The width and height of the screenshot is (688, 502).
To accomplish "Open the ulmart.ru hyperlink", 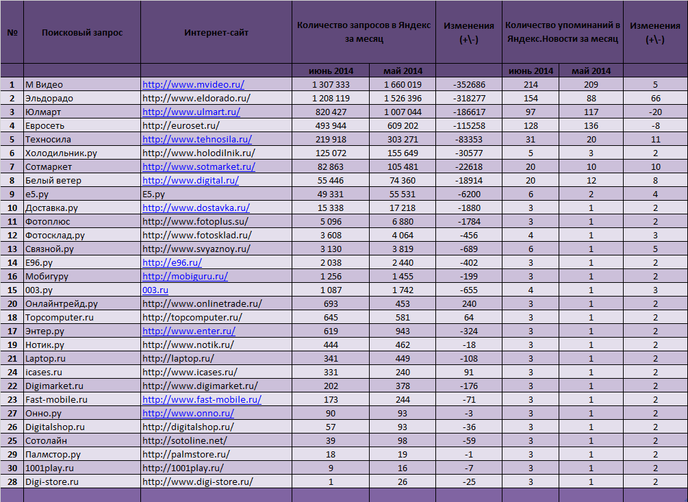I will (191, 112).
